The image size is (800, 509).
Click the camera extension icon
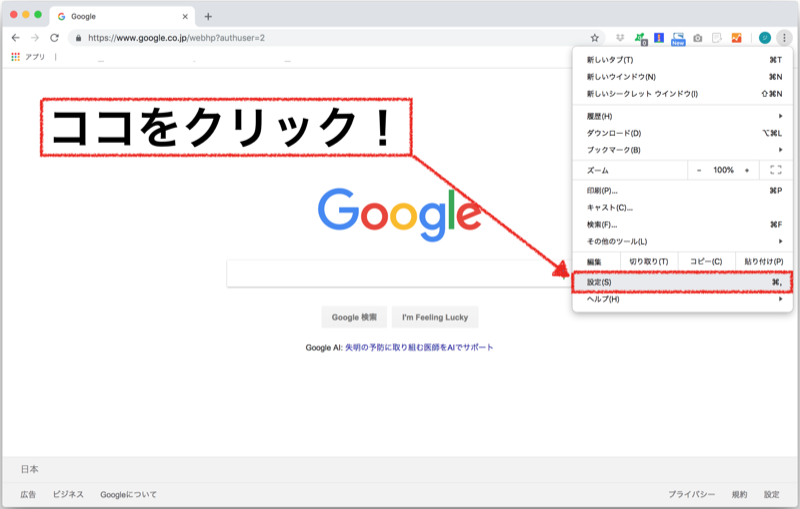[x=697, y=38]
